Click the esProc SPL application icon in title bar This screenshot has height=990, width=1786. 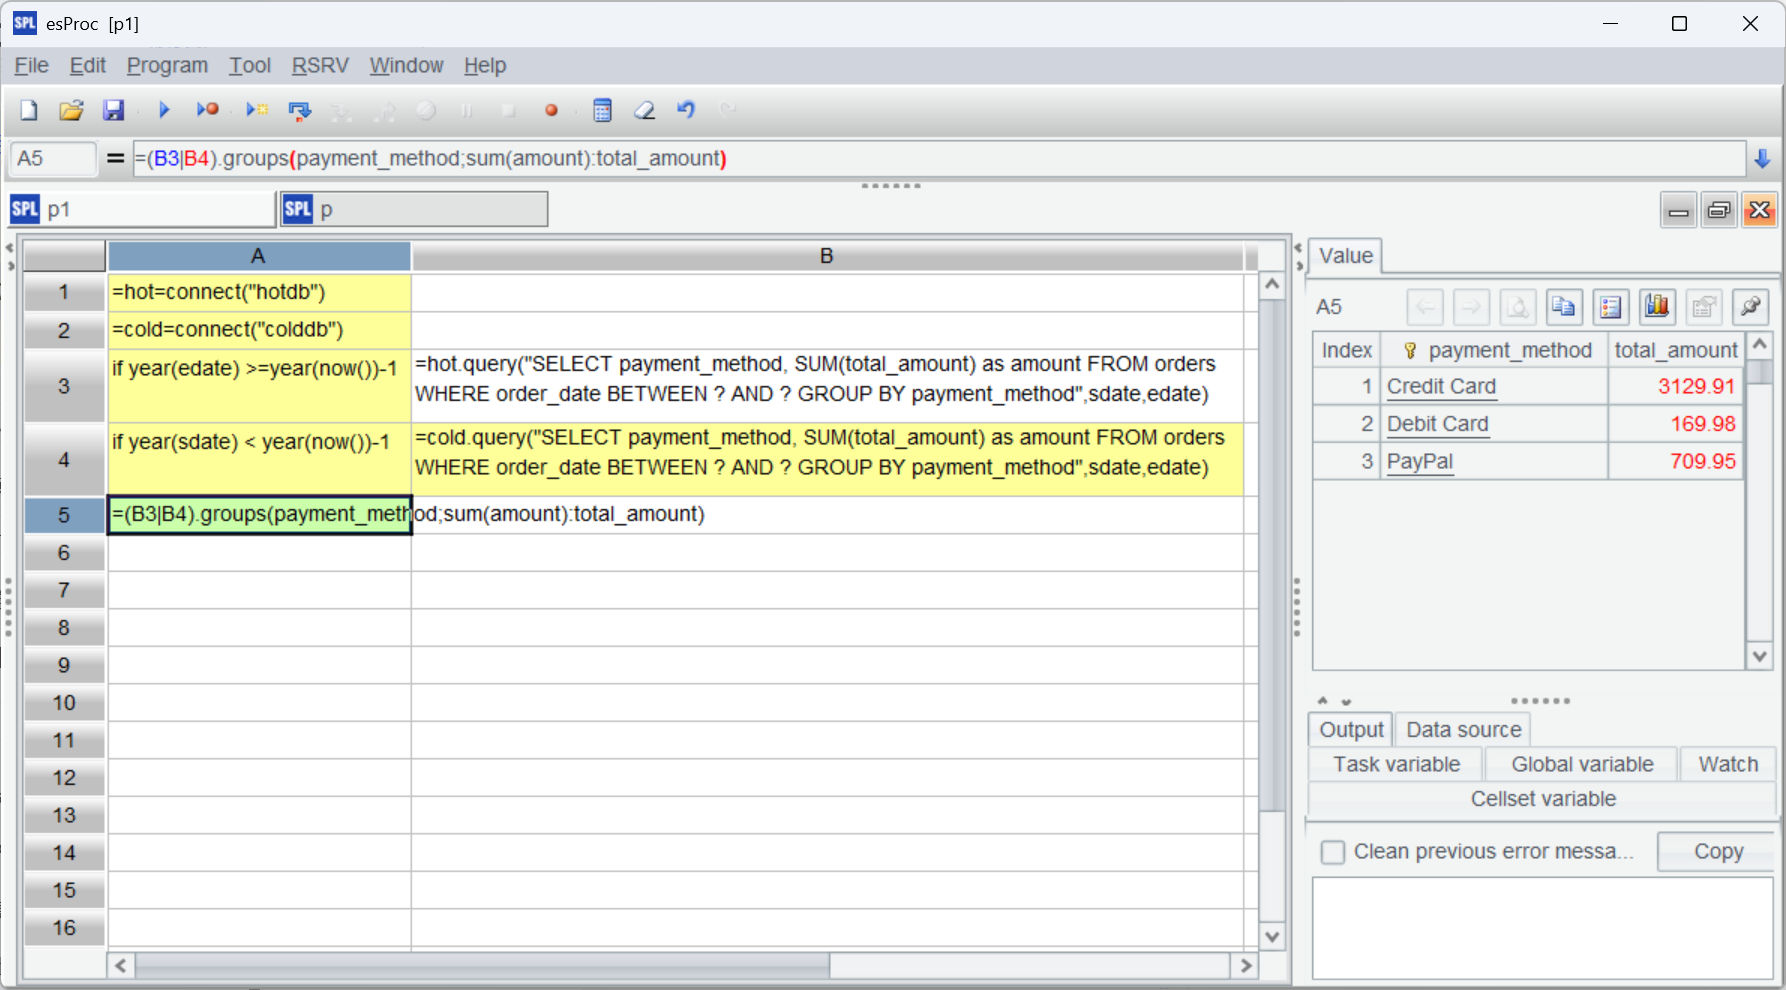click(x=25, y=23)
